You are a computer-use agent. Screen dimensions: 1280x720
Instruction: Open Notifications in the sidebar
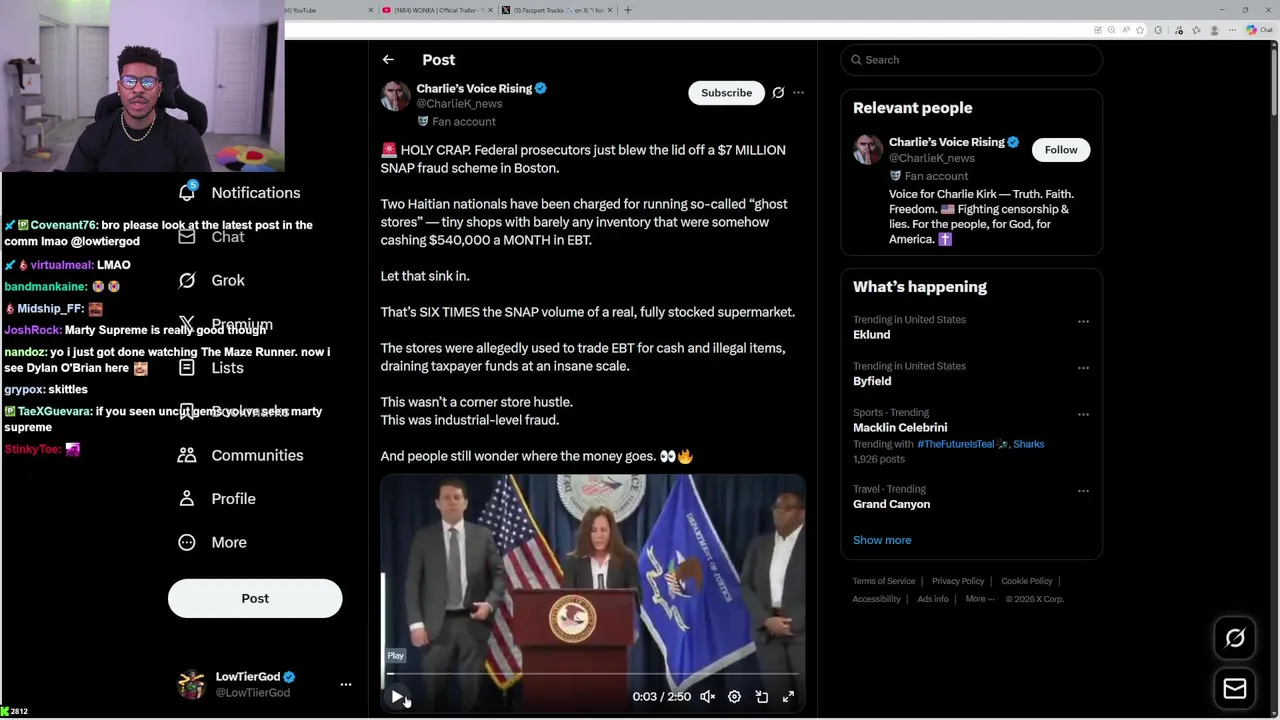(x=239, y=192)
